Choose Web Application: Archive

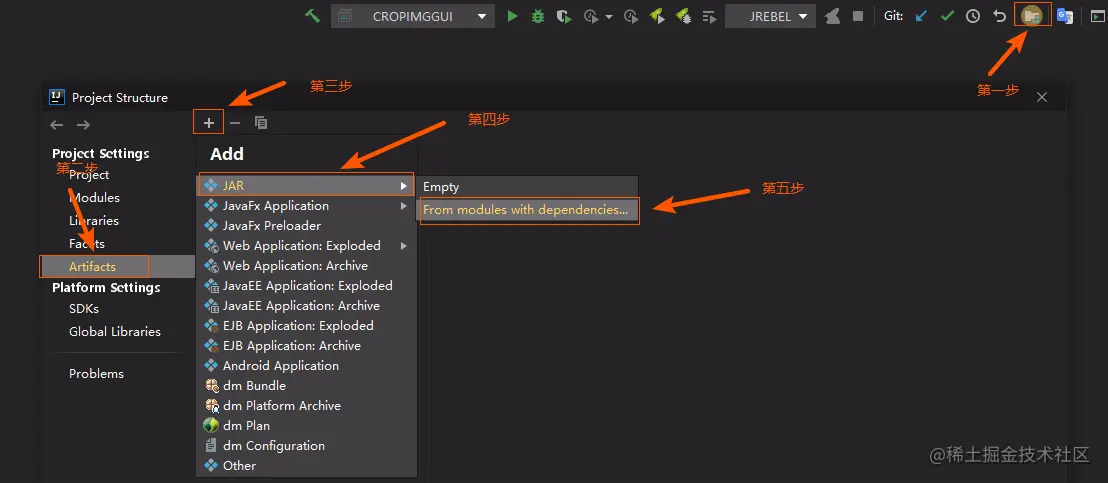[306, 266]
